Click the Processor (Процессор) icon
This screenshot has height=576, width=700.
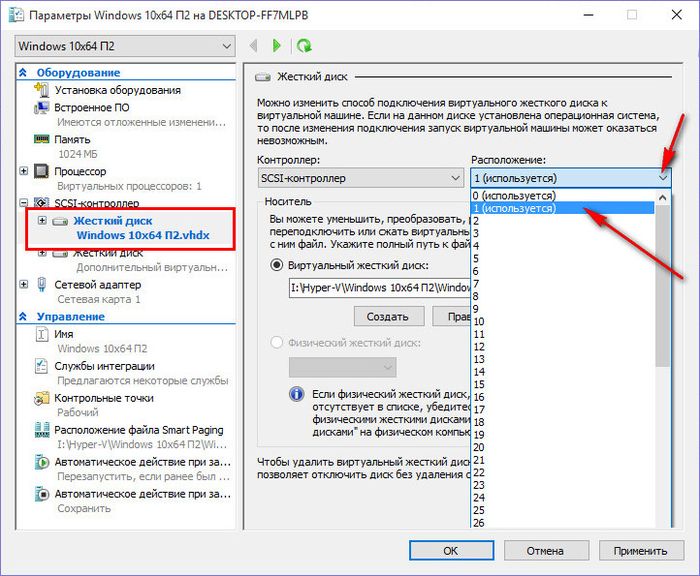click(42, 171)
